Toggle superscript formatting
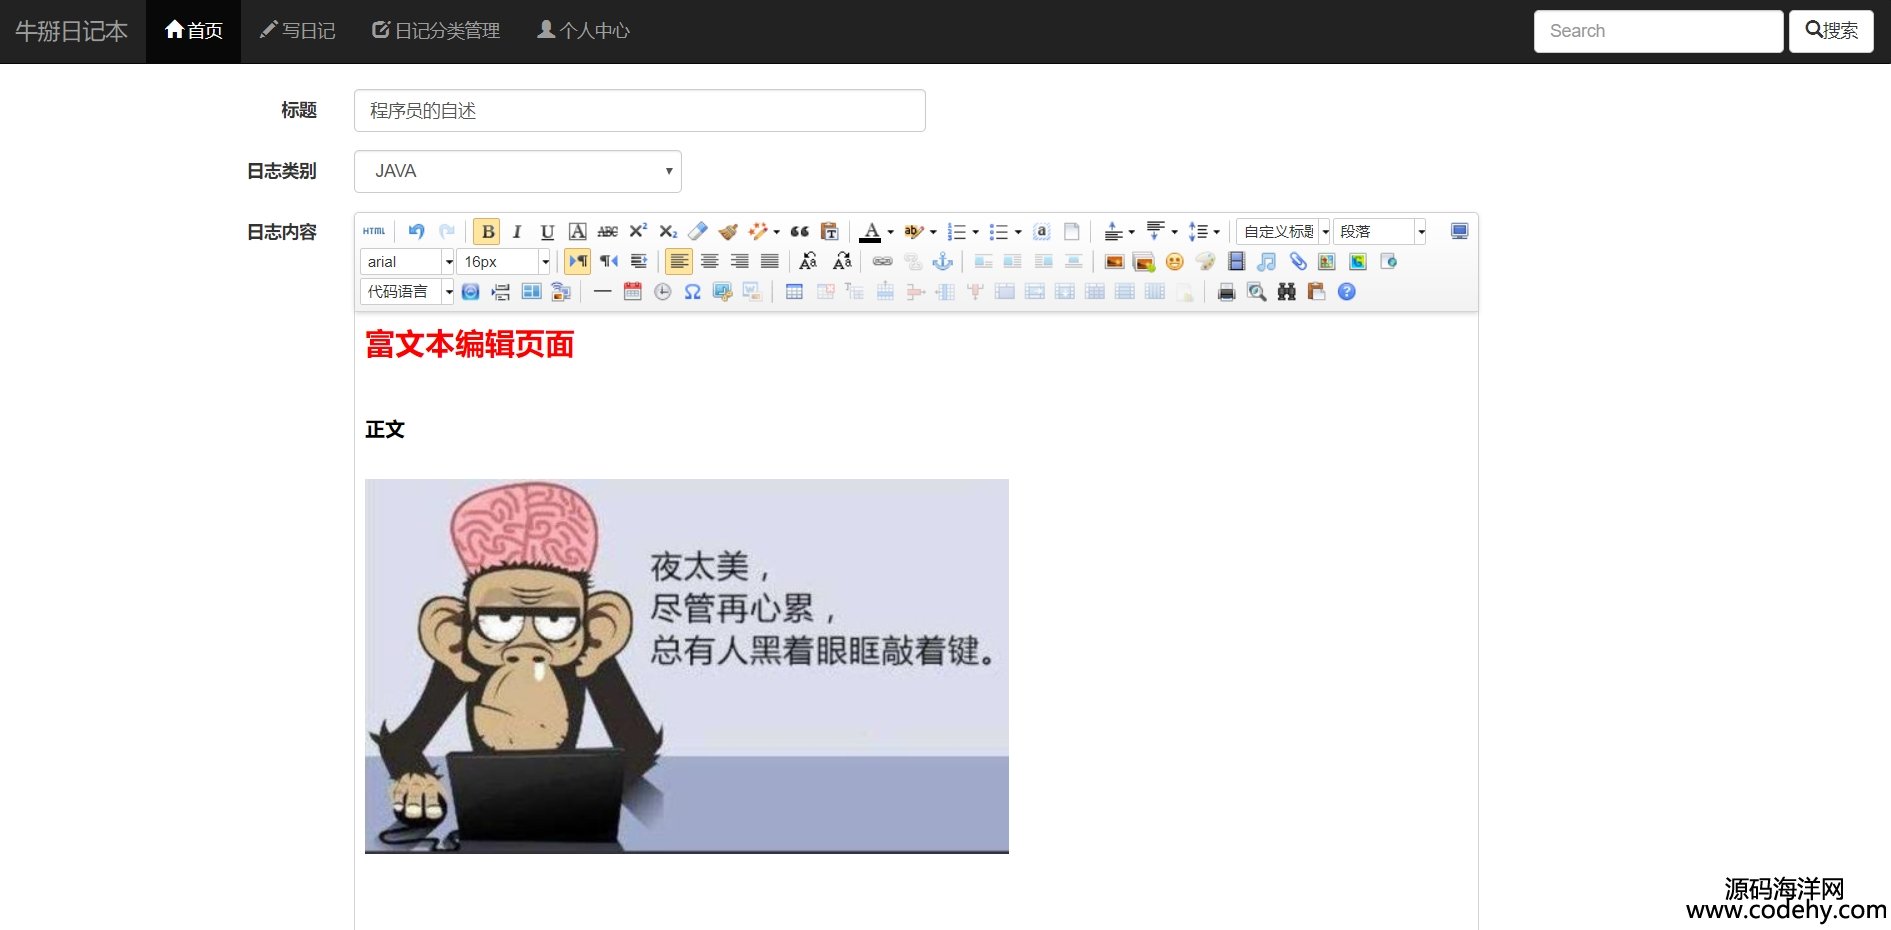This screenshot has height=930, width=1891. (x=638, y=232)
